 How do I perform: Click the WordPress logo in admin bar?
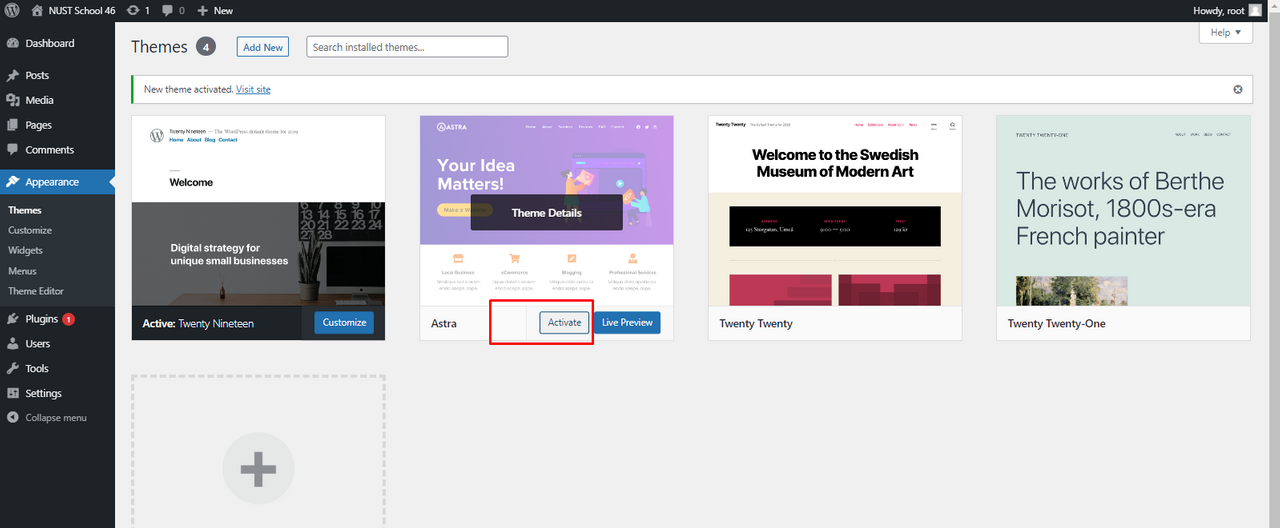click(x=12, y=10)
